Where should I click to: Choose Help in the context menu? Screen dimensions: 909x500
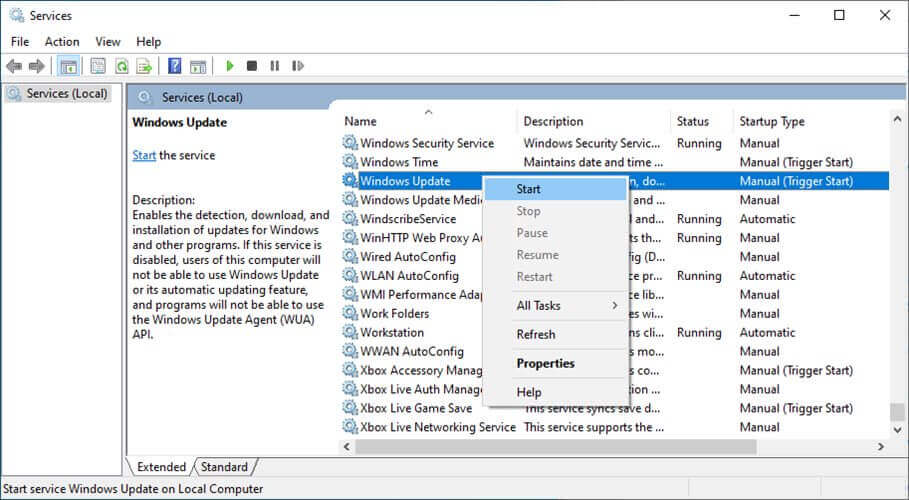point(555,392)
